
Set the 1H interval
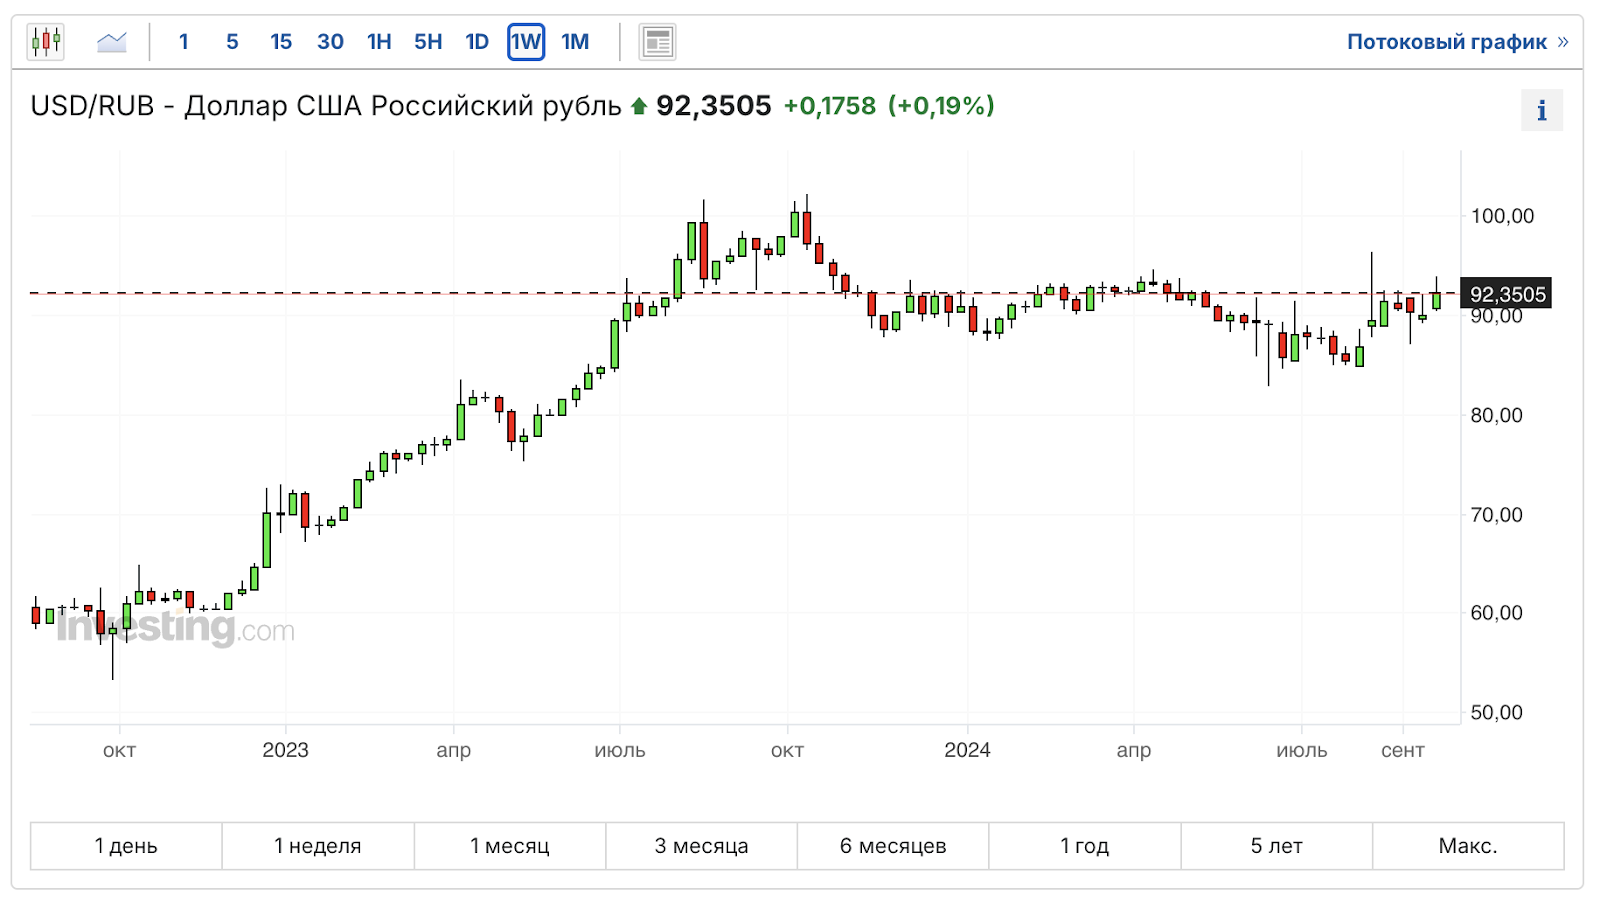click(x=379, y=42)
